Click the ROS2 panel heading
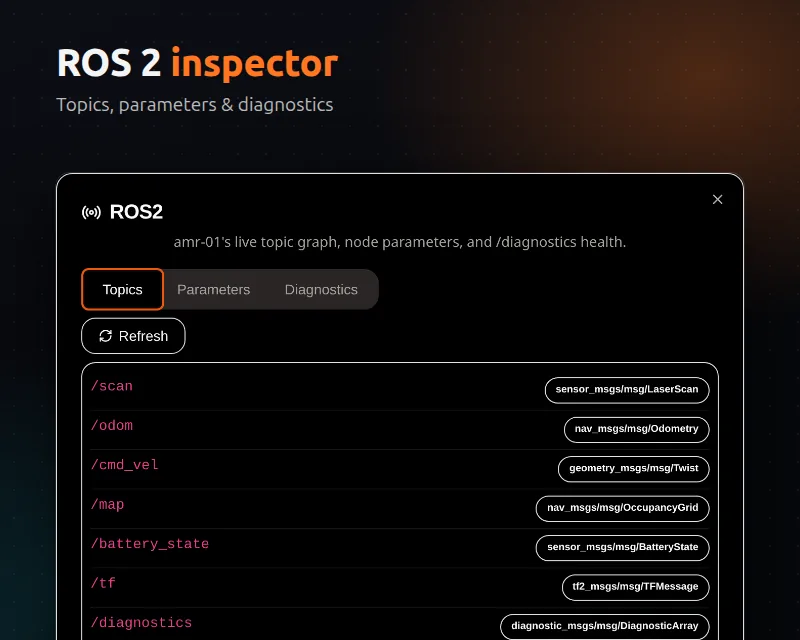This screenshot has height=640, width=800. (x=136, y=212)
